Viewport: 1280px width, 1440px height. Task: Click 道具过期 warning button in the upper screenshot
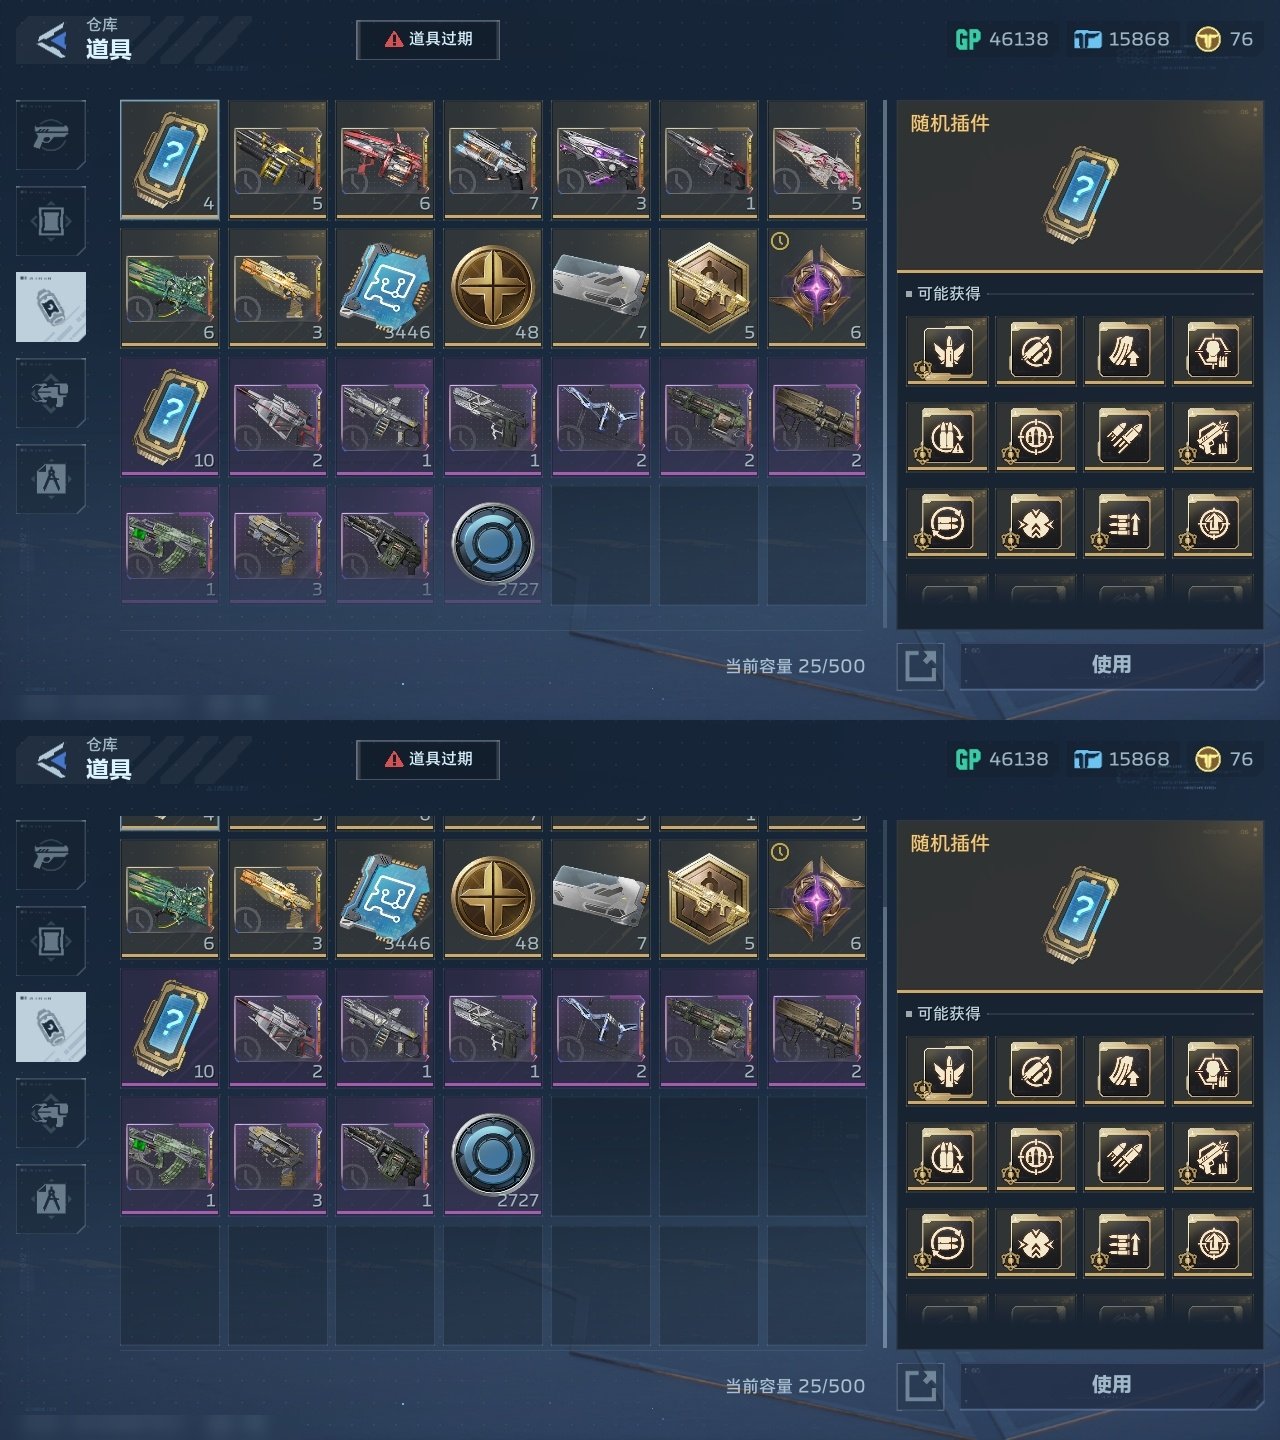click(x=428, y=39)
